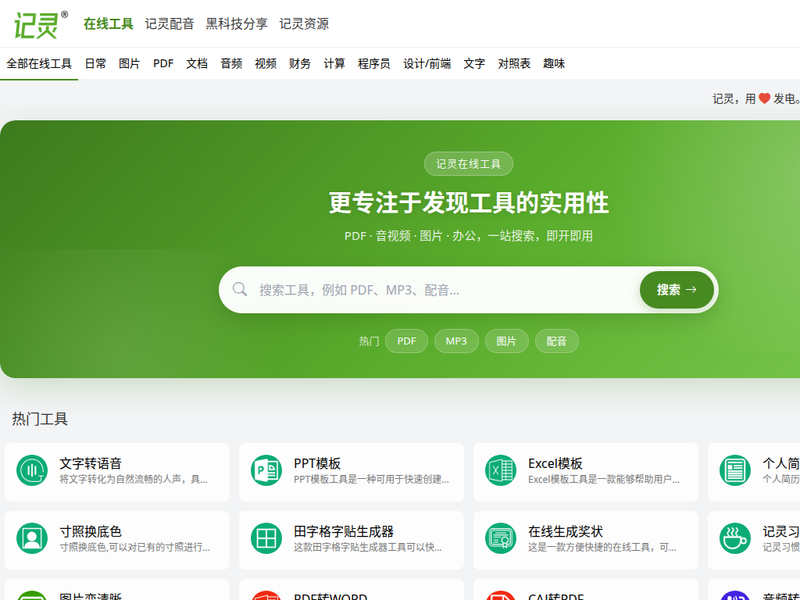
Task: Open the Excel模板 title link
Action: tap(555, 463)
